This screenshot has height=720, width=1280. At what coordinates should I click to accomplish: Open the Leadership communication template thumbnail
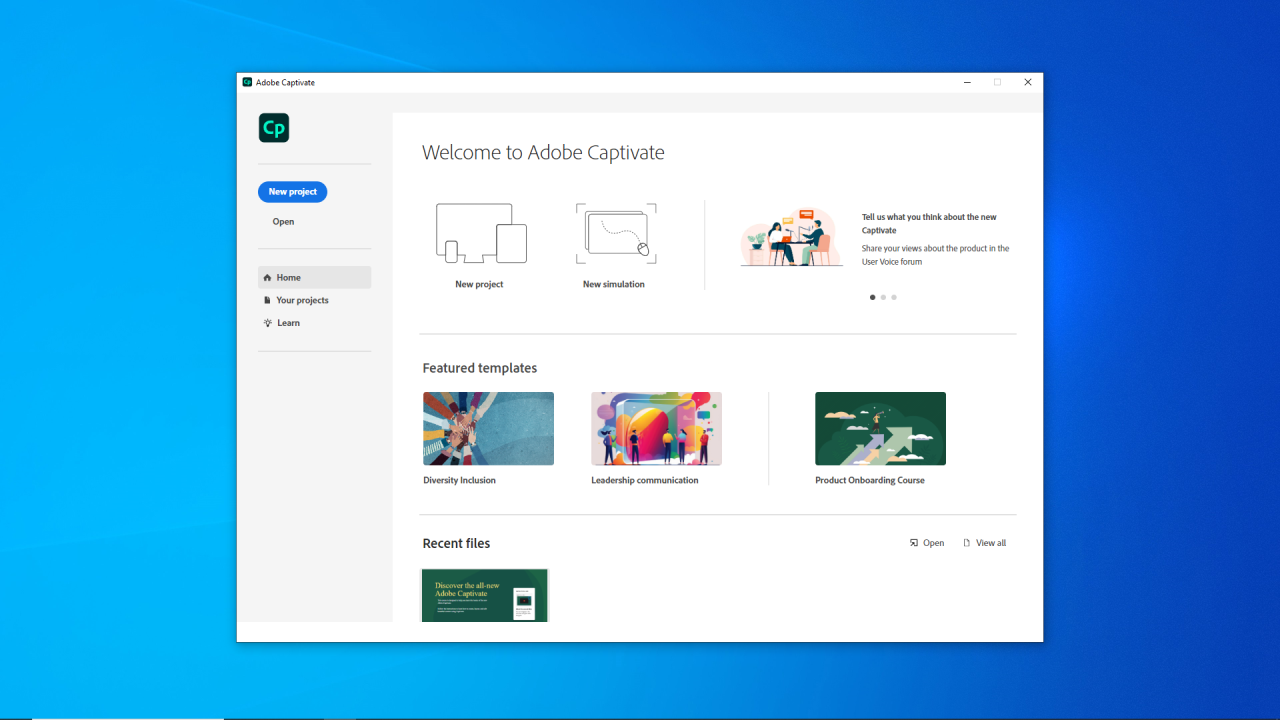[656, 429]
